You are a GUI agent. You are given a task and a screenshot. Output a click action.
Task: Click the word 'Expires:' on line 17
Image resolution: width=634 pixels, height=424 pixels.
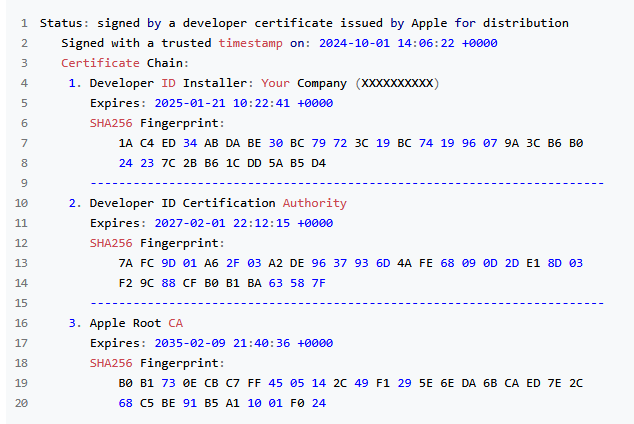pyautogui.click(x=118, y=344)
